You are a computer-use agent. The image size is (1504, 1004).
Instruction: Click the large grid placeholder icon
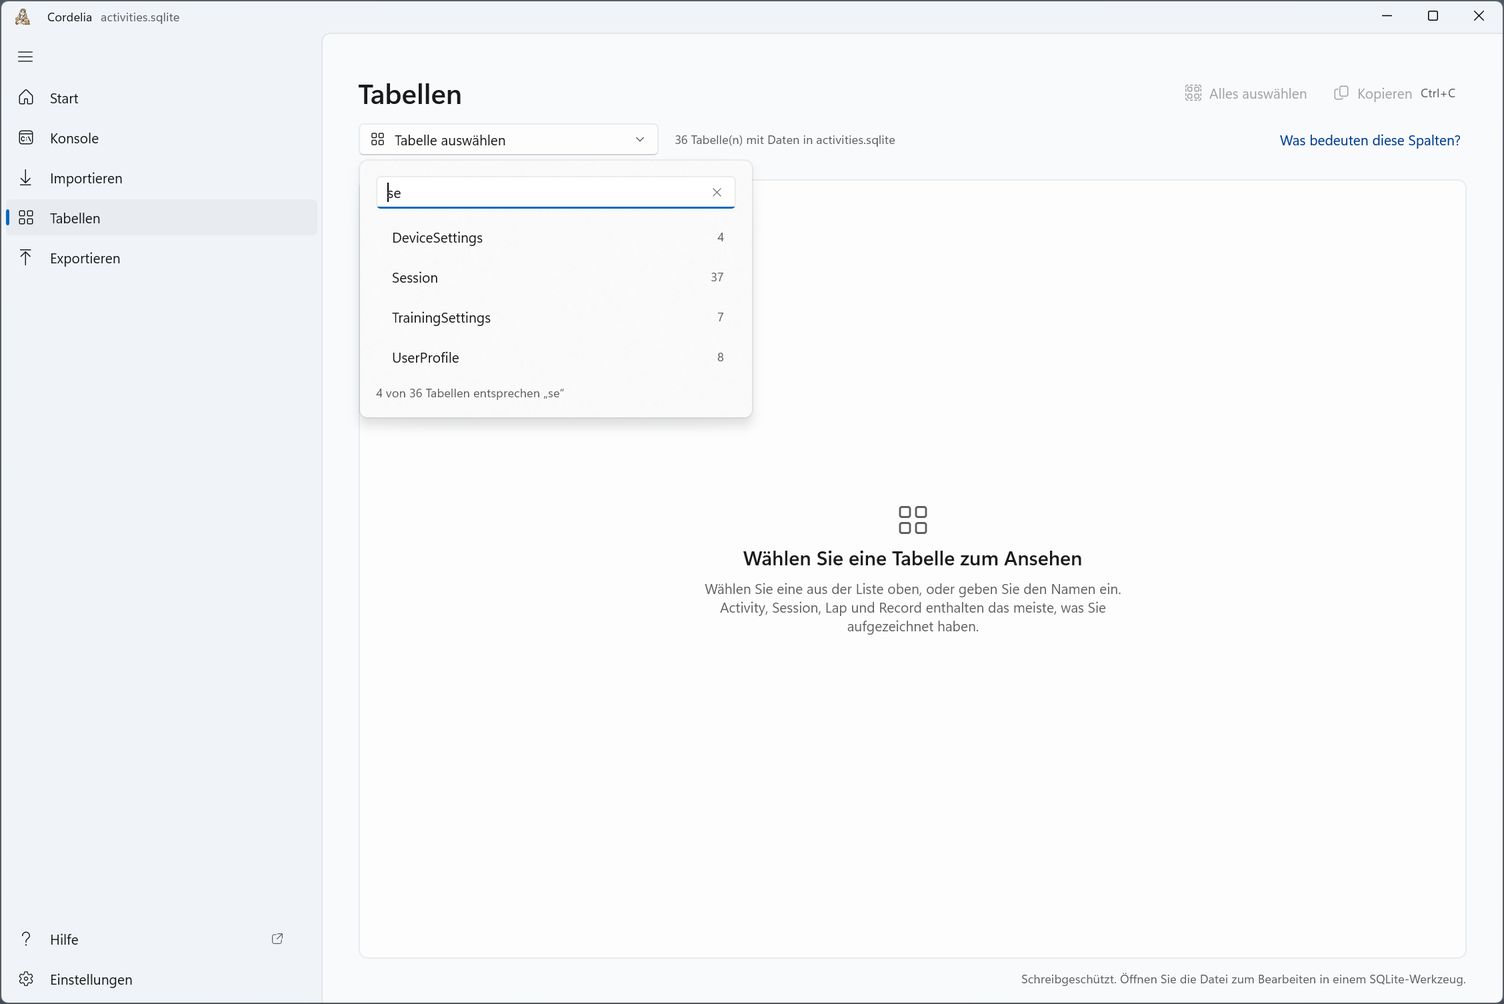tap(912, 520)
